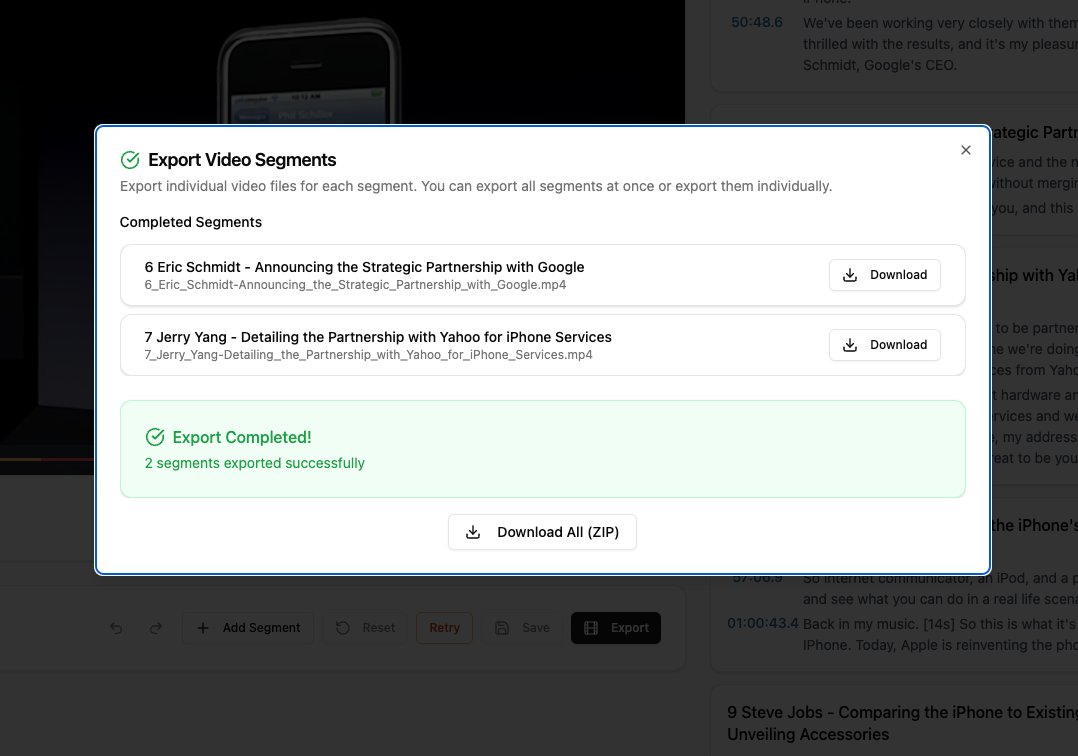Viewport: 1078px width, 756px height.
Task: Download the Eric Schmidt segment
Action: [884, 275]
